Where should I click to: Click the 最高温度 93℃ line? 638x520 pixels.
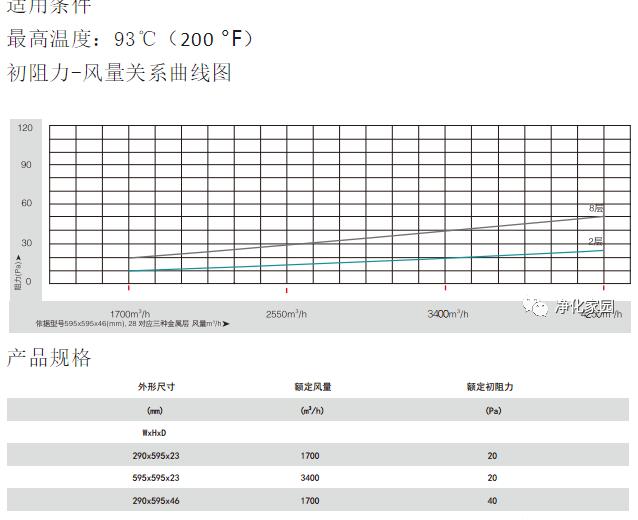pos(130,39)
